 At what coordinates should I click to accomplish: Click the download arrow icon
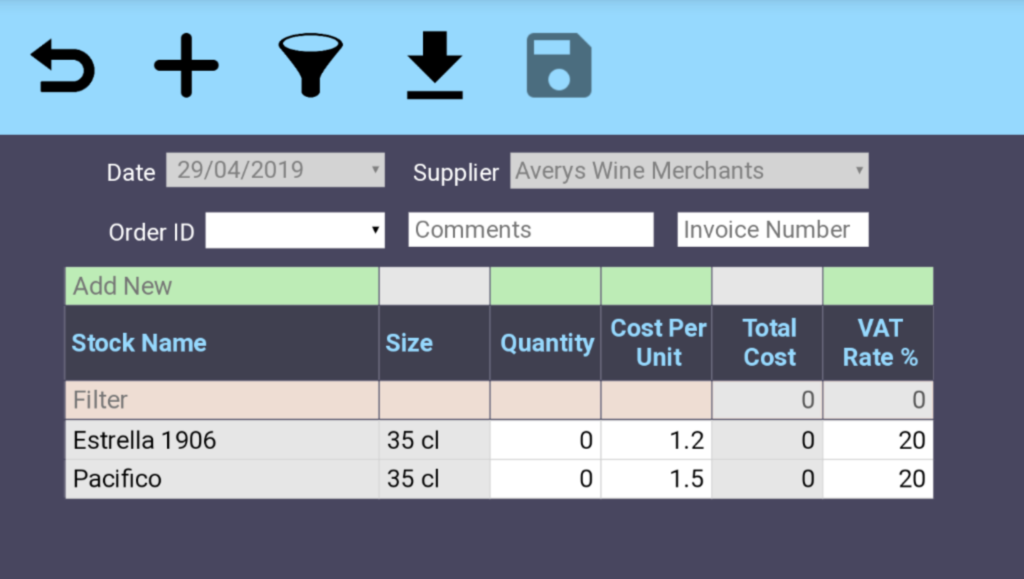pyautogui.click(x=435, y=66)
